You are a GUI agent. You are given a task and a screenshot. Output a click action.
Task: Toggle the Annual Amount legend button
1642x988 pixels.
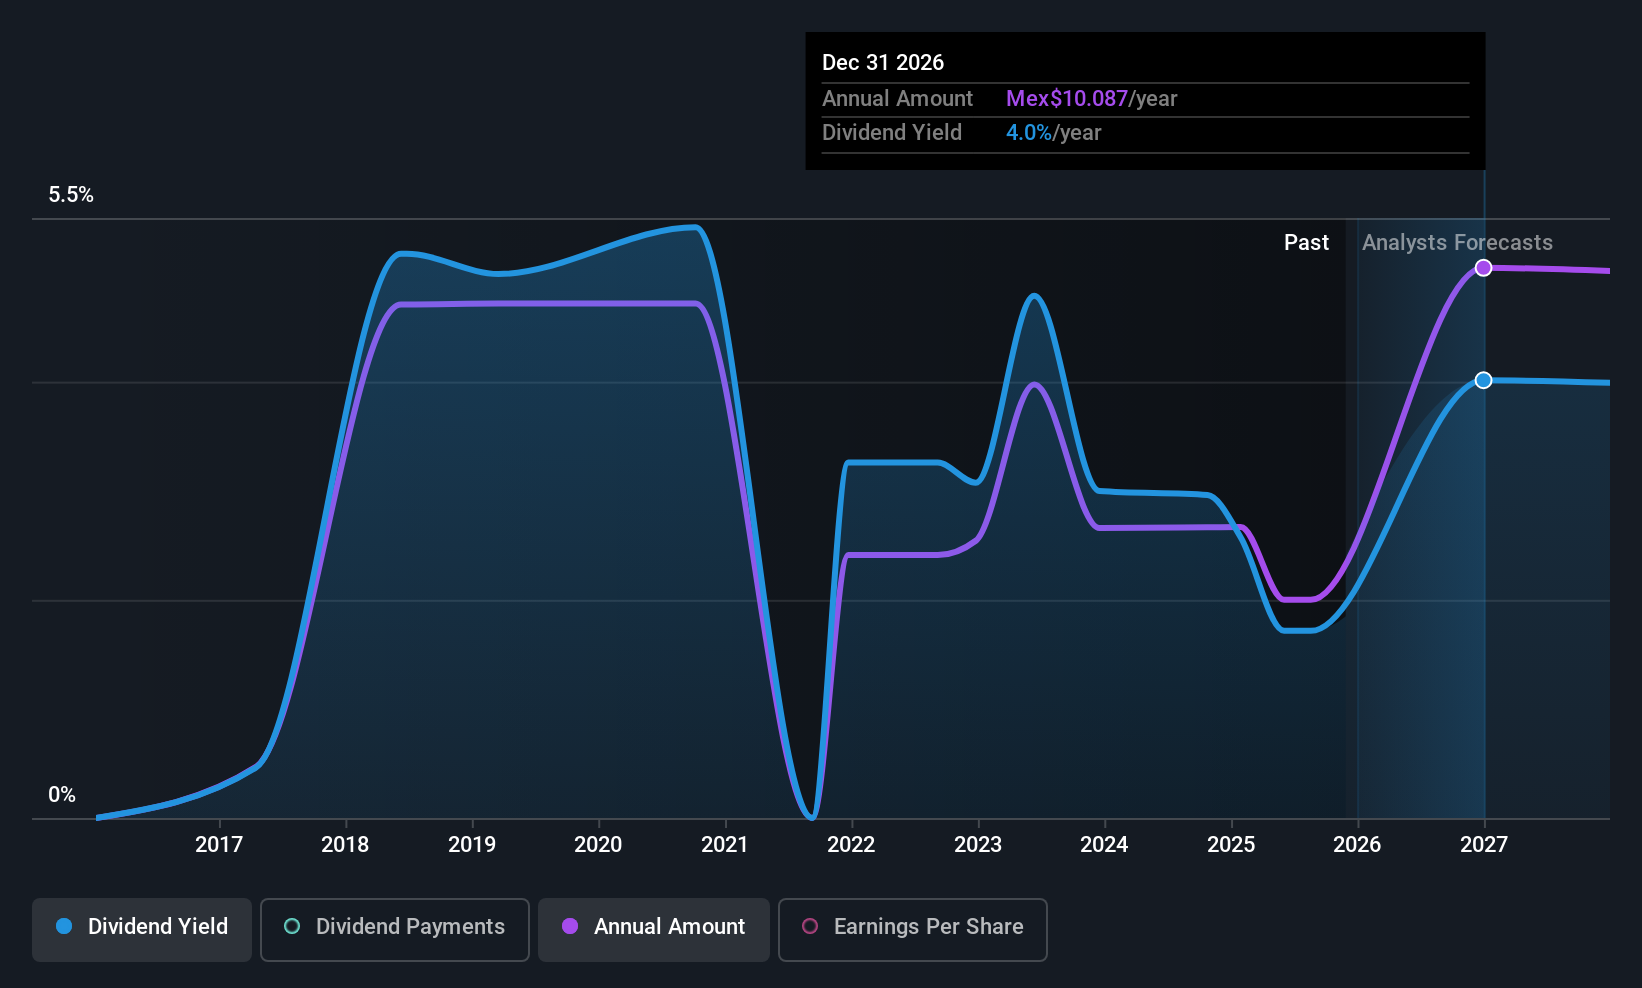[x=654, y=927]
